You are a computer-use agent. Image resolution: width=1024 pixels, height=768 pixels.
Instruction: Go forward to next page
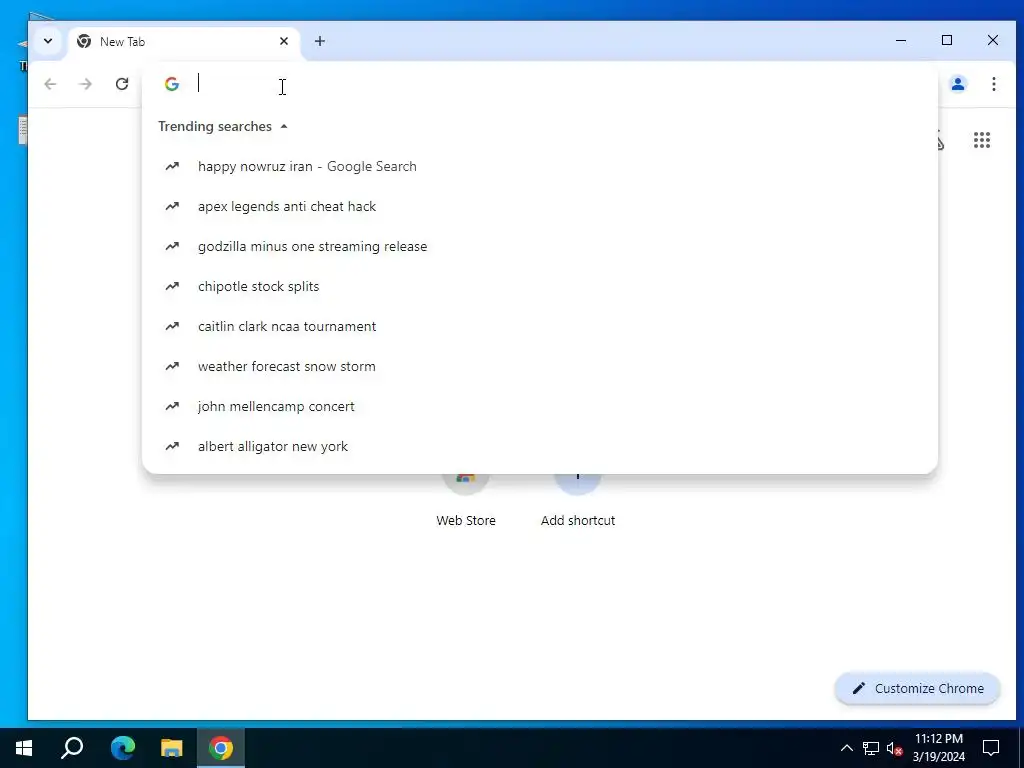pyautogui.click(x=86, y=84)
